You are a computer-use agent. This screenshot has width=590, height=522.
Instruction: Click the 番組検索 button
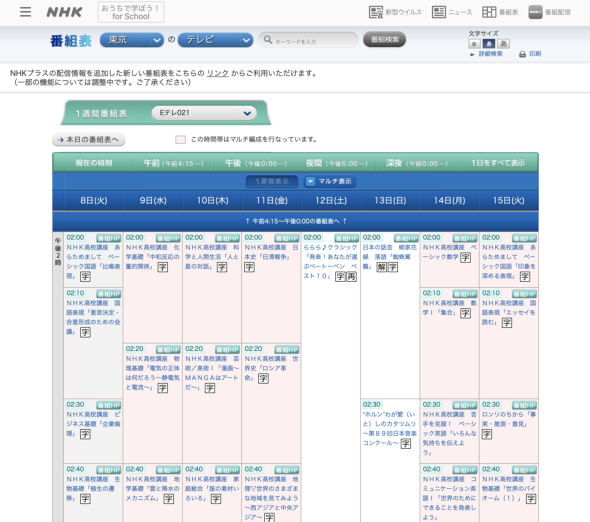coord(384,40)
